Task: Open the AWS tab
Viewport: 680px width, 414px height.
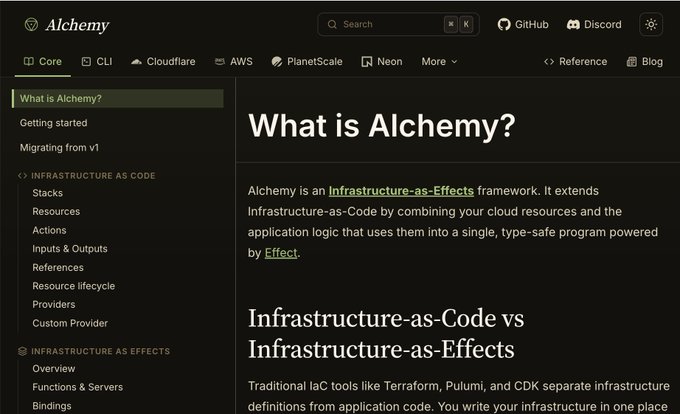Action: coord(234,62)
